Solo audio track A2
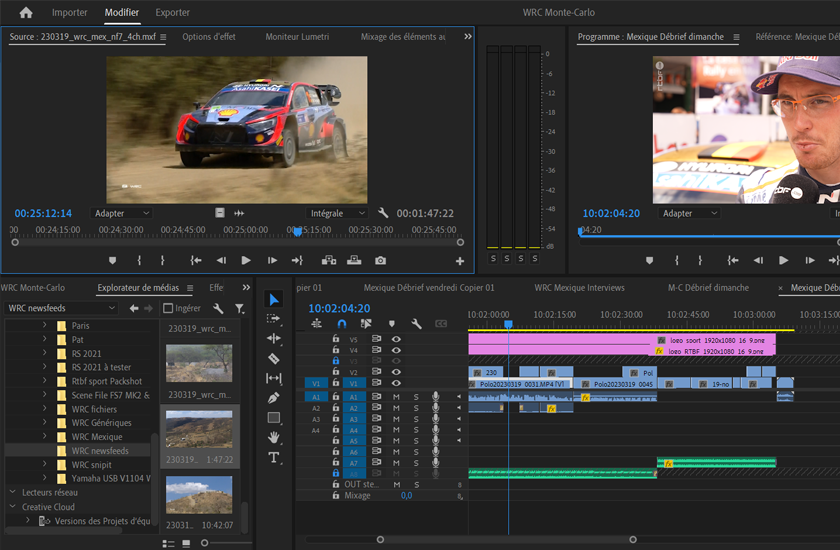The width and height of the screenshot is (840, 550). point(416,408)
